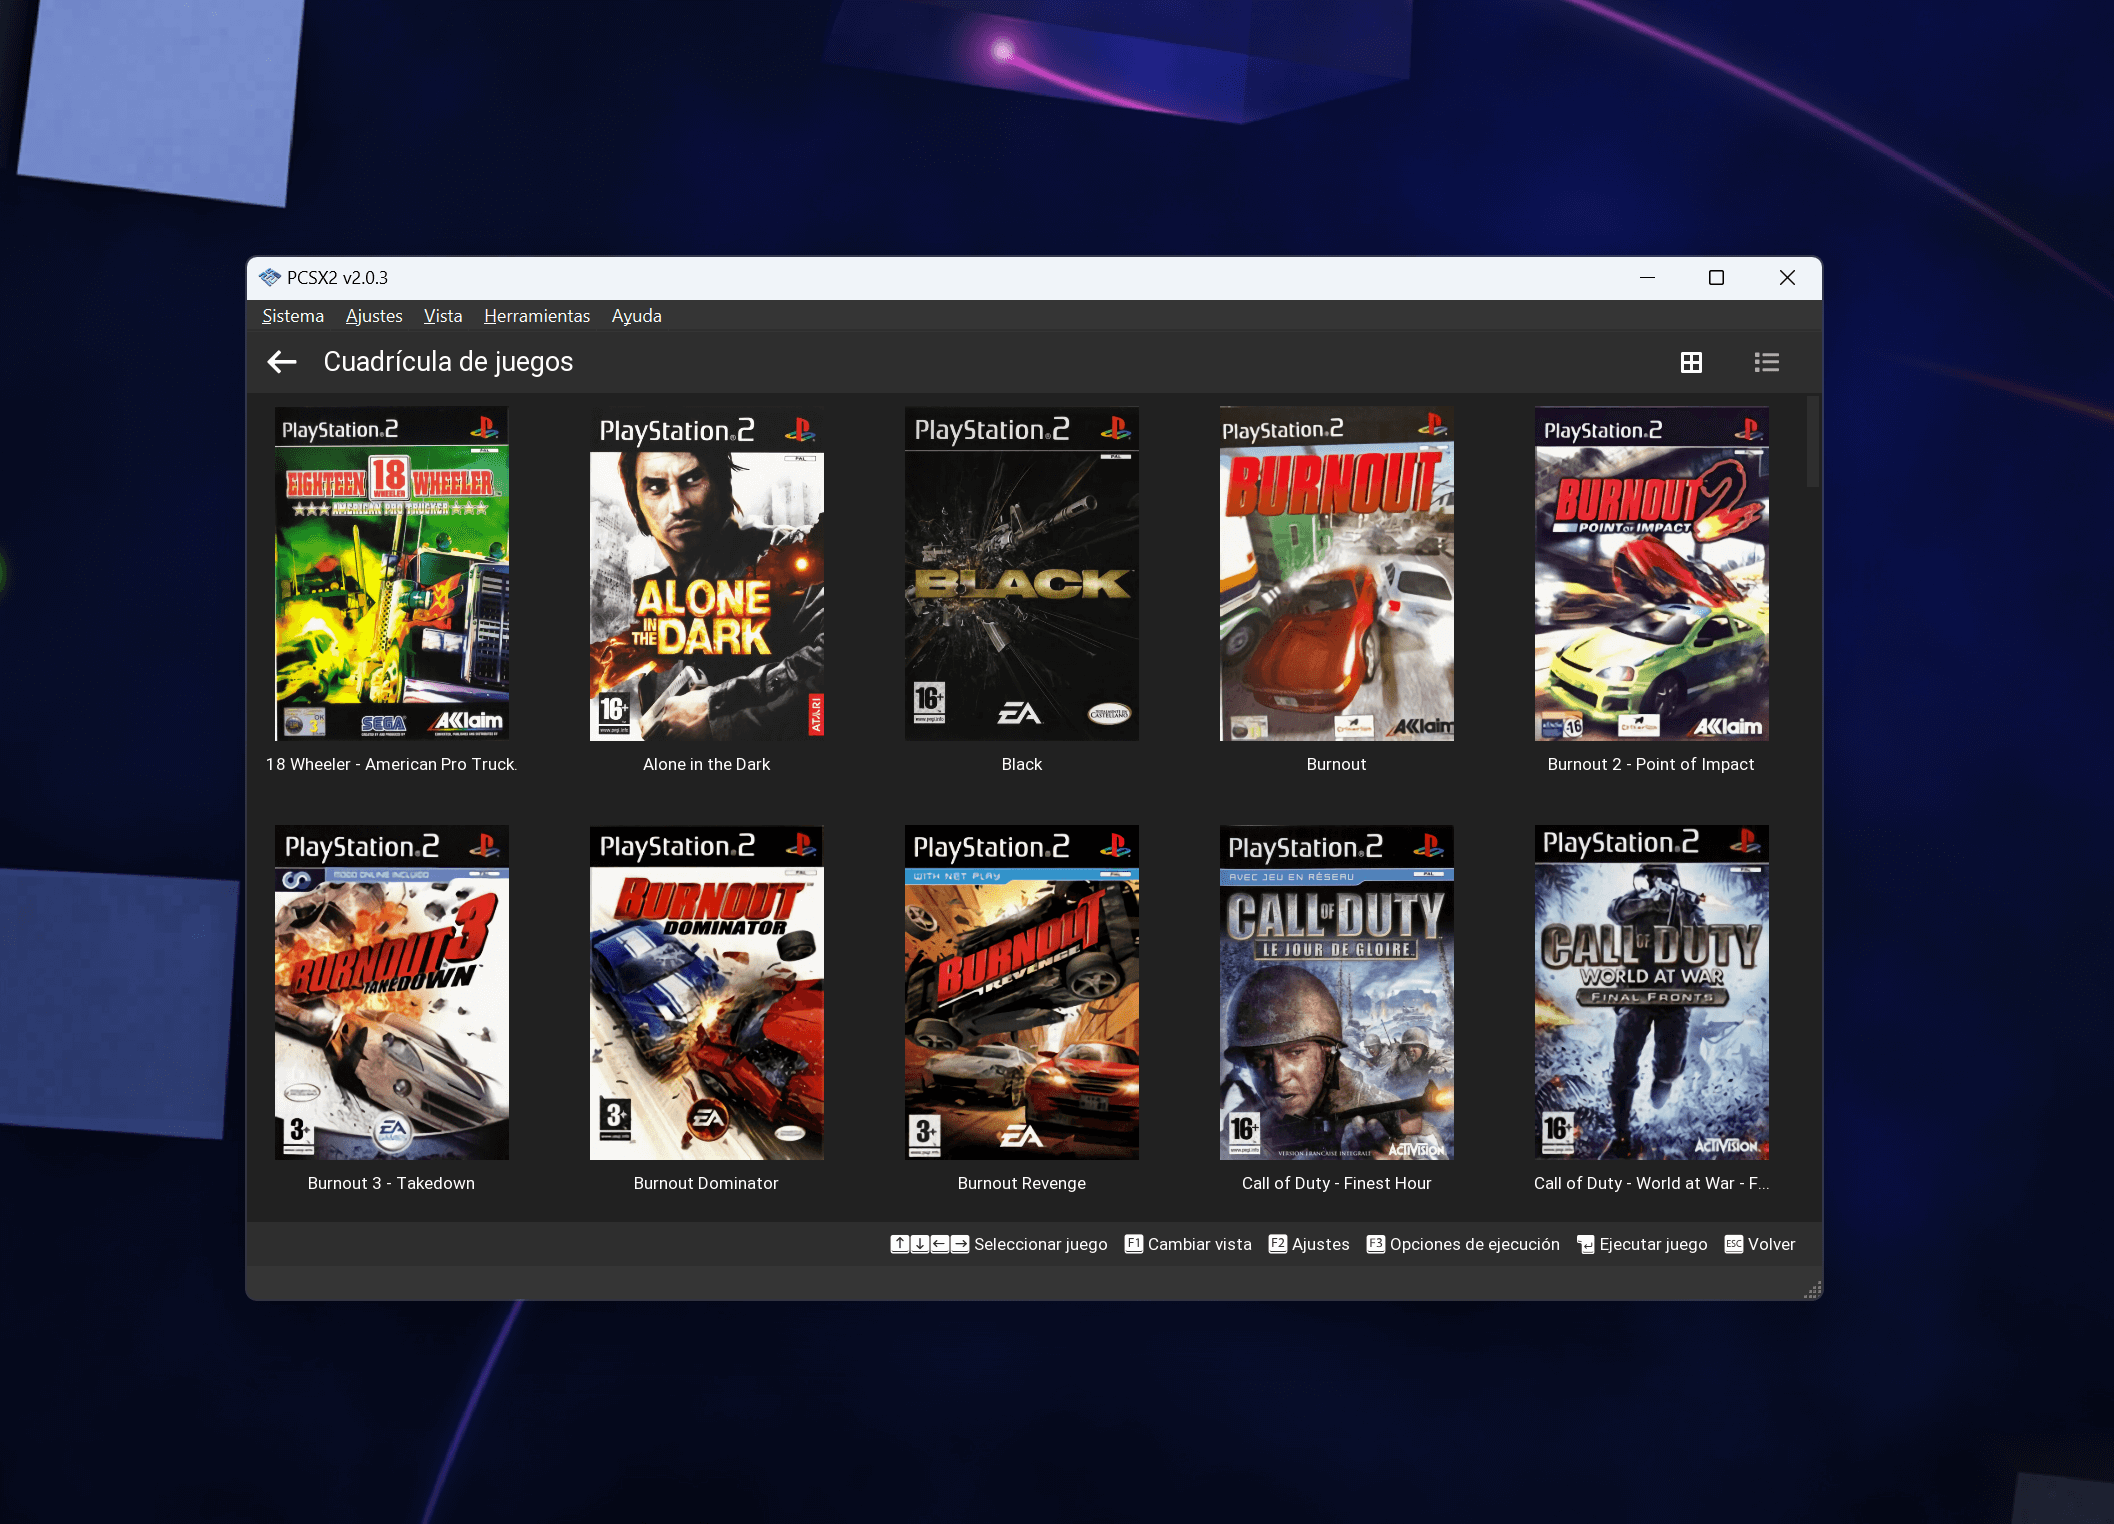The image size is (2114, 1524).
Task: Click the F1 Cambiar vista key icon
Action: tap(1133, 1244)
